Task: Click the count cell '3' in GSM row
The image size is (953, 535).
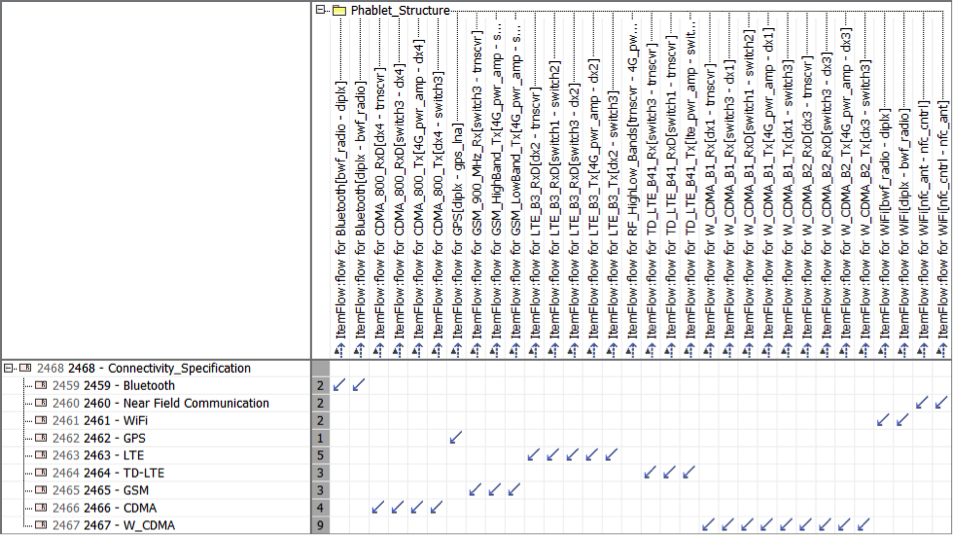Action: [x=320, y=490]
